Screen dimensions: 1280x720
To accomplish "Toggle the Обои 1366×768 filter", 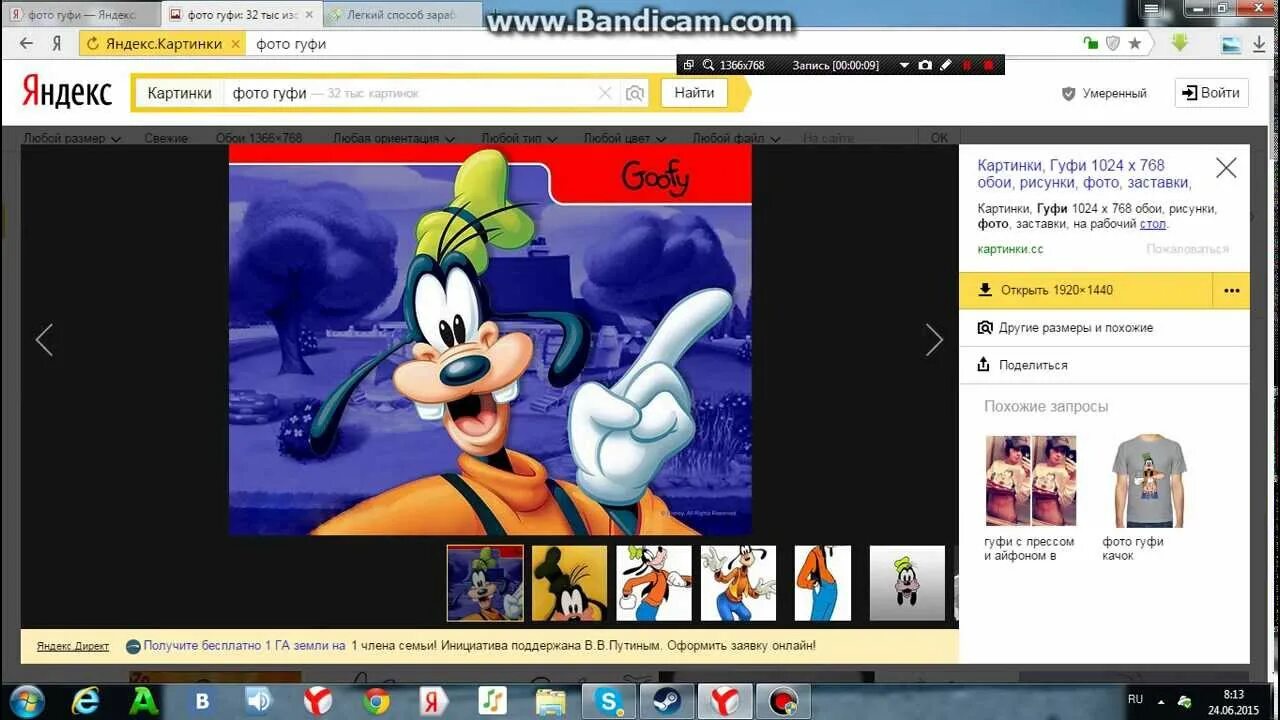I will pos(259,138).
